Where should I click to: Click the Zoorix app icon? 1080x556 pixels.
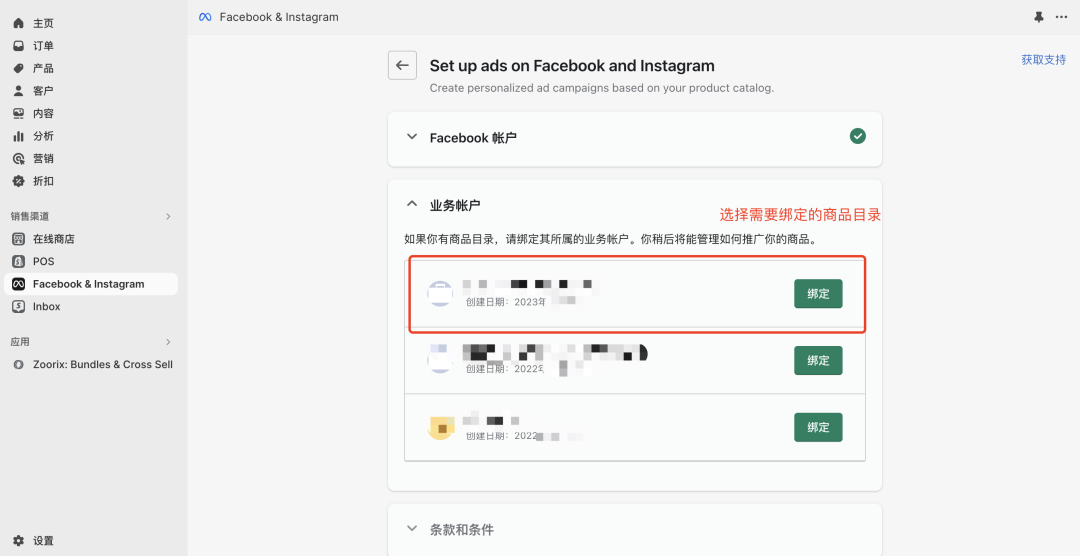pos(19,364)
